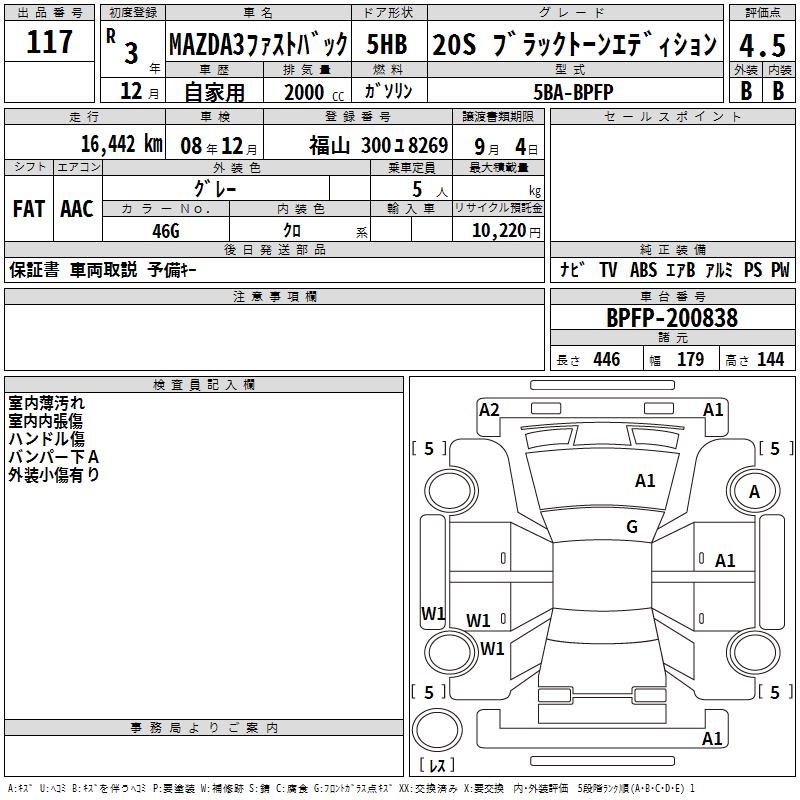Select inspector note 外装小傷有り

click(x=54, y=474)
